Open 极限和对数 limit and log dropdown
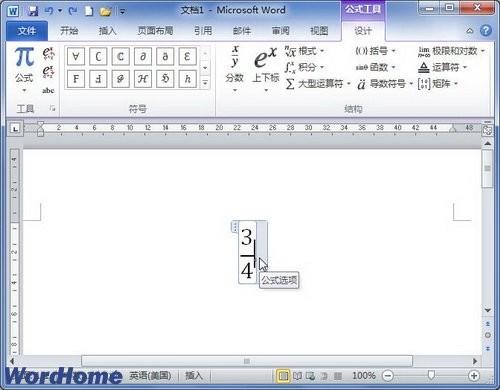Image resolution: width=500 pixels, height=390 pixels. pyautogui.click(x=451, y=51)
